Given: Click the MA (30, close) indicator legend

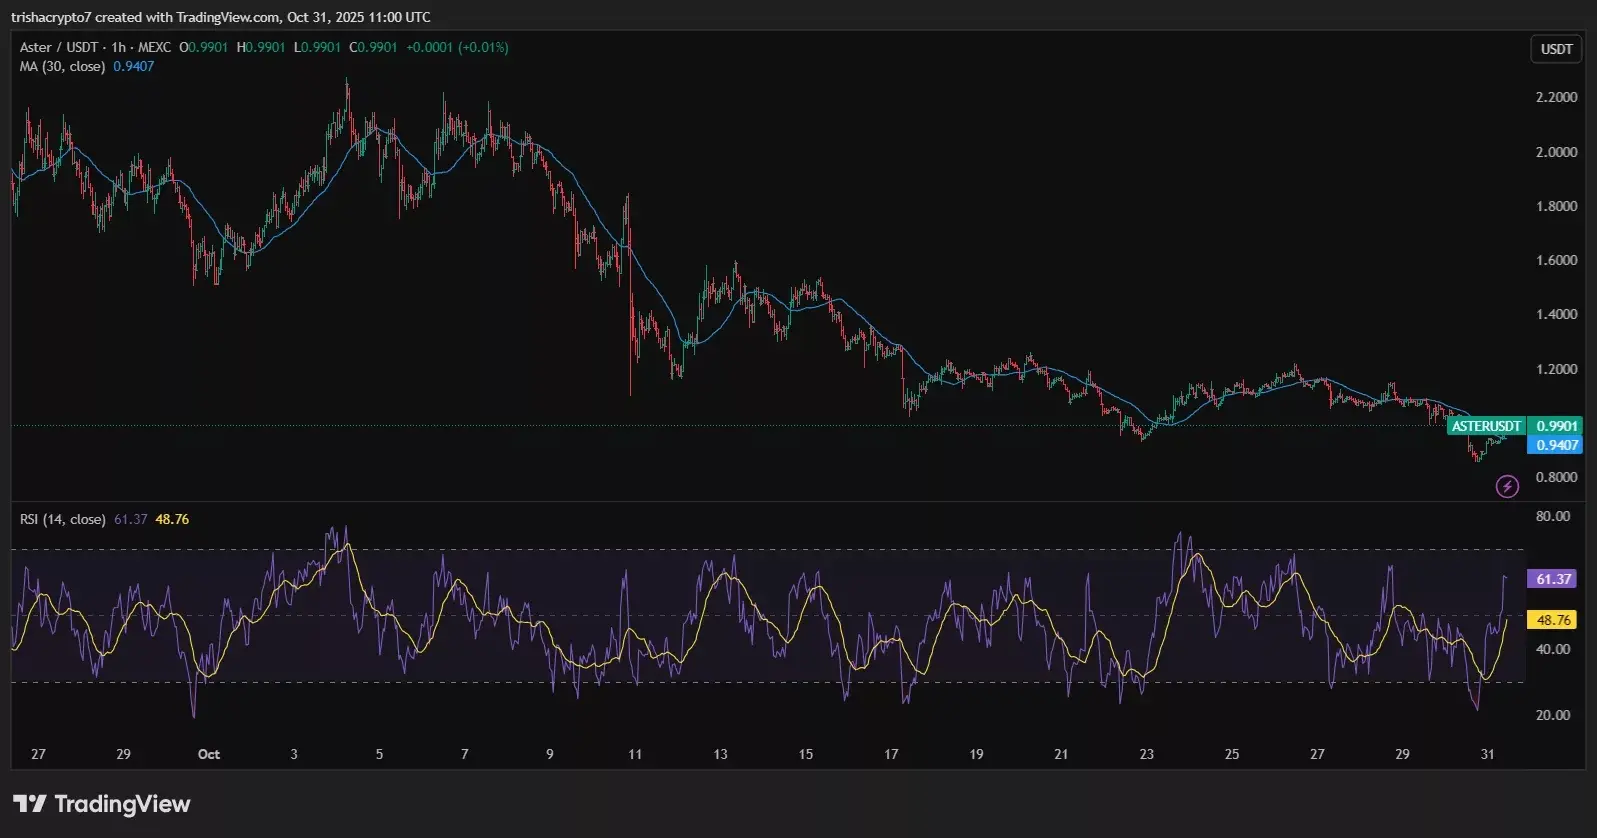Looking at the screenshot, I should pos(62,66).
